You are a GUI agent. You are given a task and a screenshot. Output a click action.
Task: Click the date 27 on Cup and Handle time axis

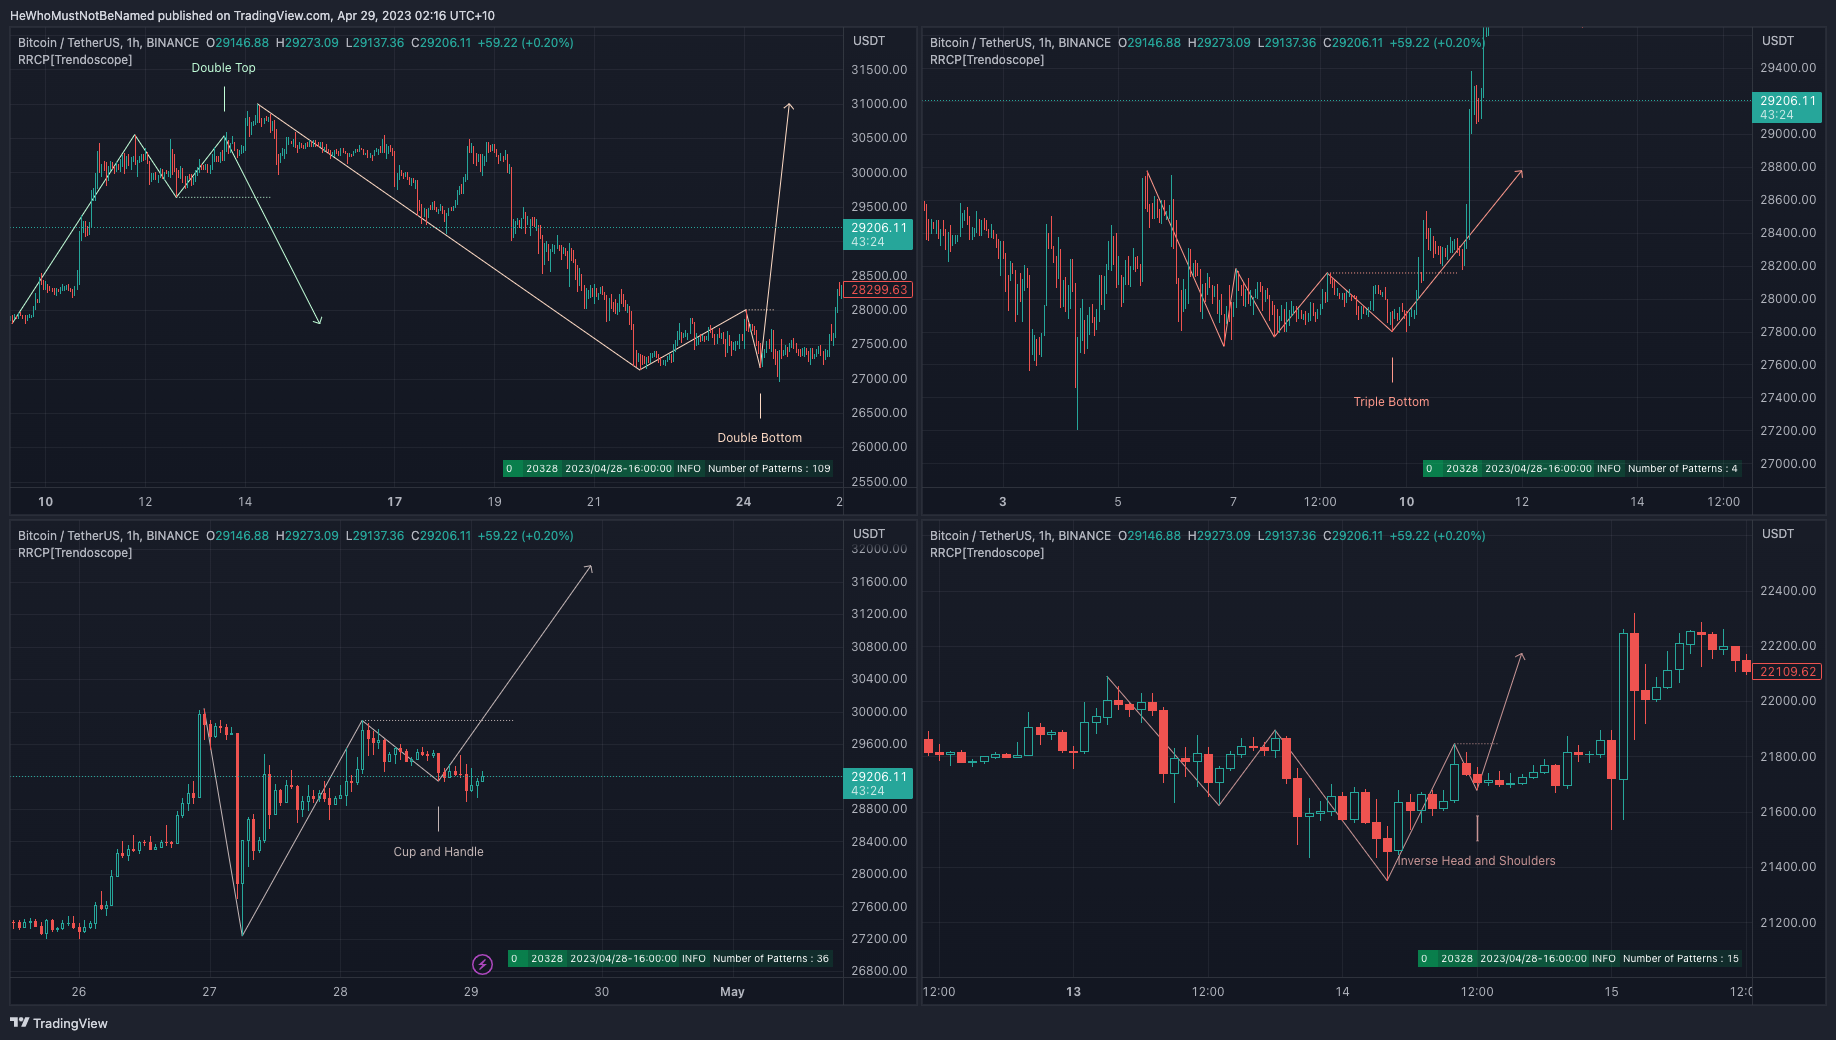pos(209,992)
